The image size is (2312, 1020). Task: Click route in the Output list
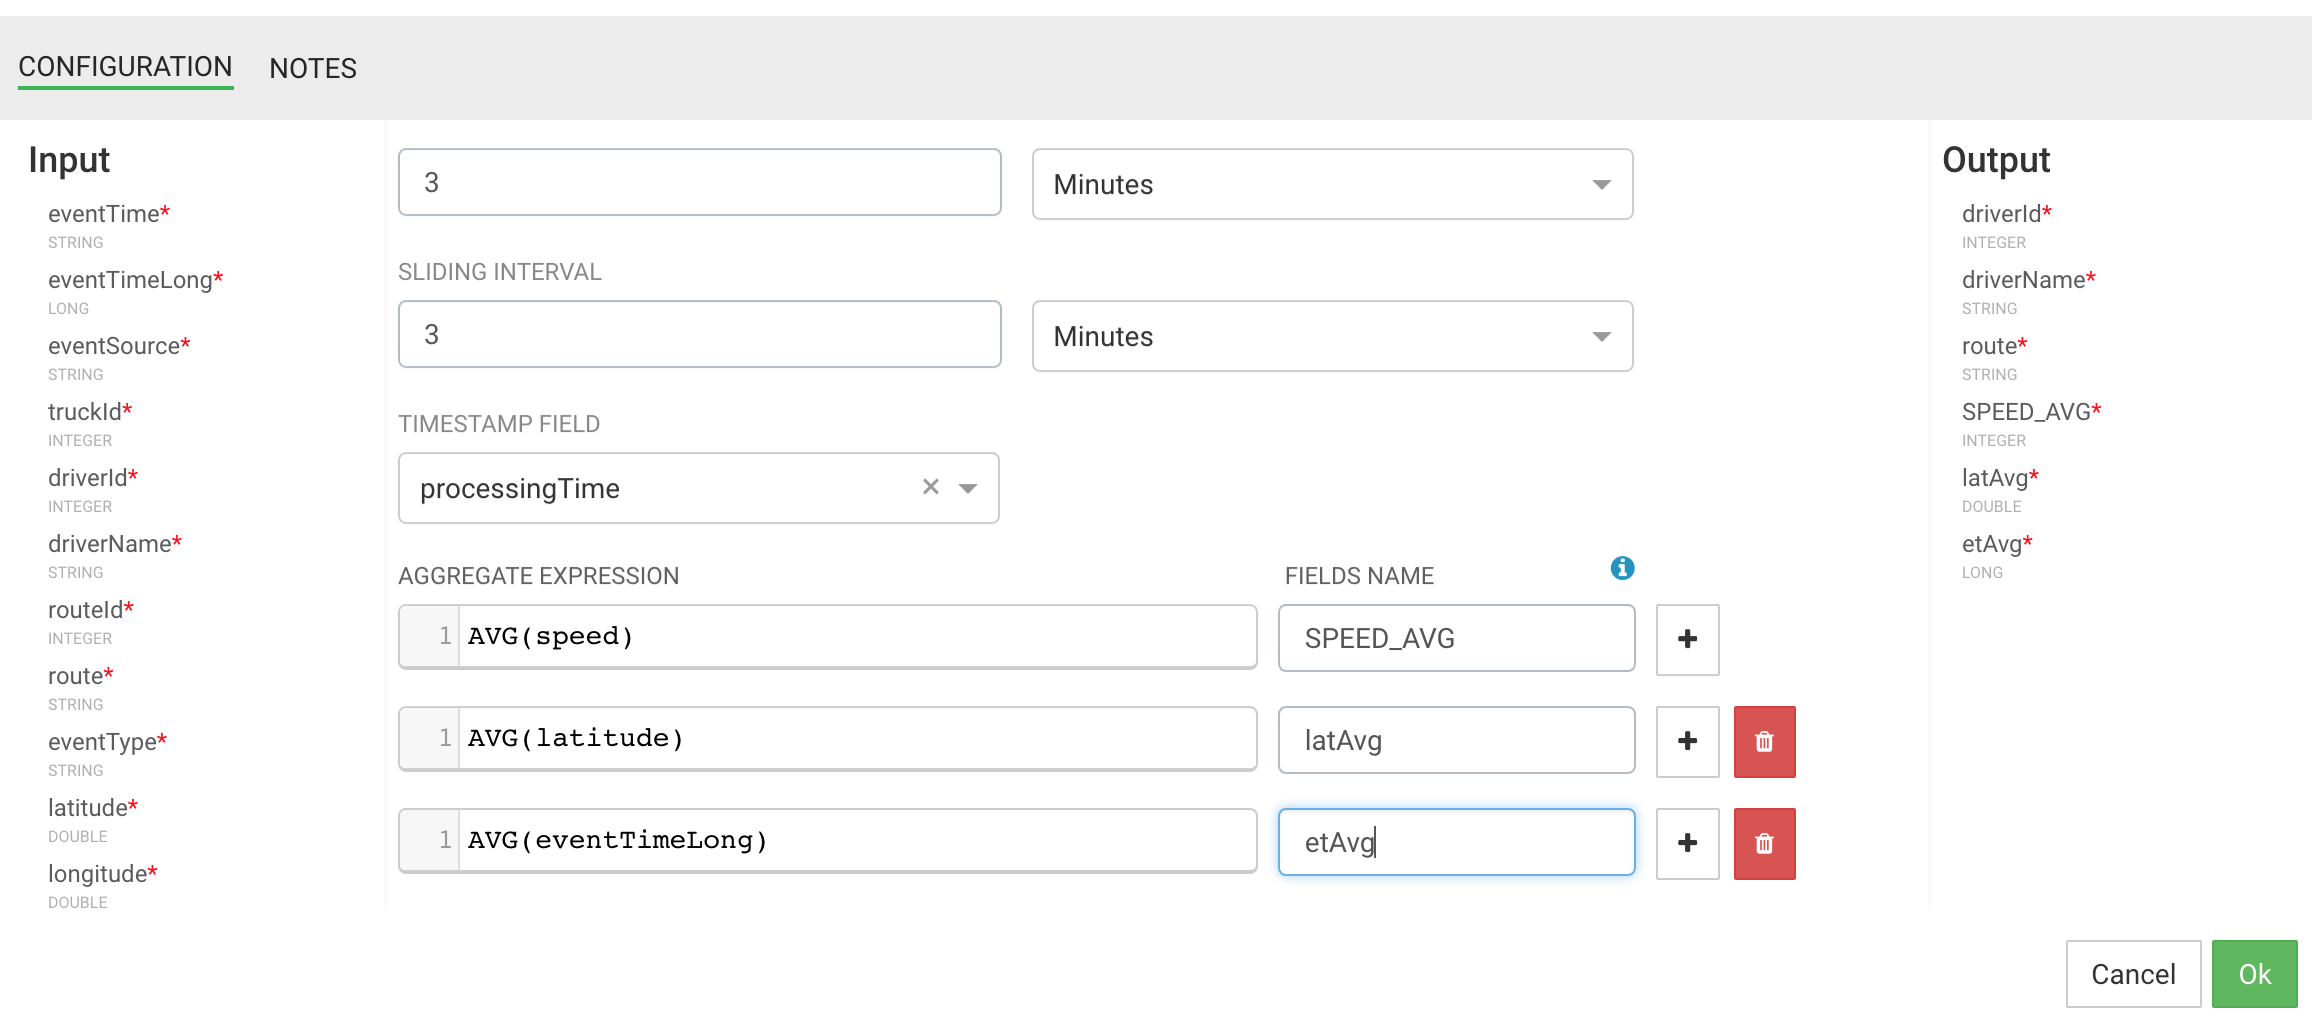point(1995,346)
